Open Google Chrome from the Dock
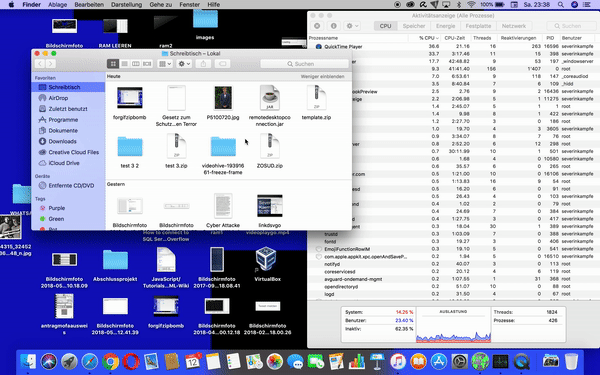Viewport: 600px width, 375px height. pos(110,361)
